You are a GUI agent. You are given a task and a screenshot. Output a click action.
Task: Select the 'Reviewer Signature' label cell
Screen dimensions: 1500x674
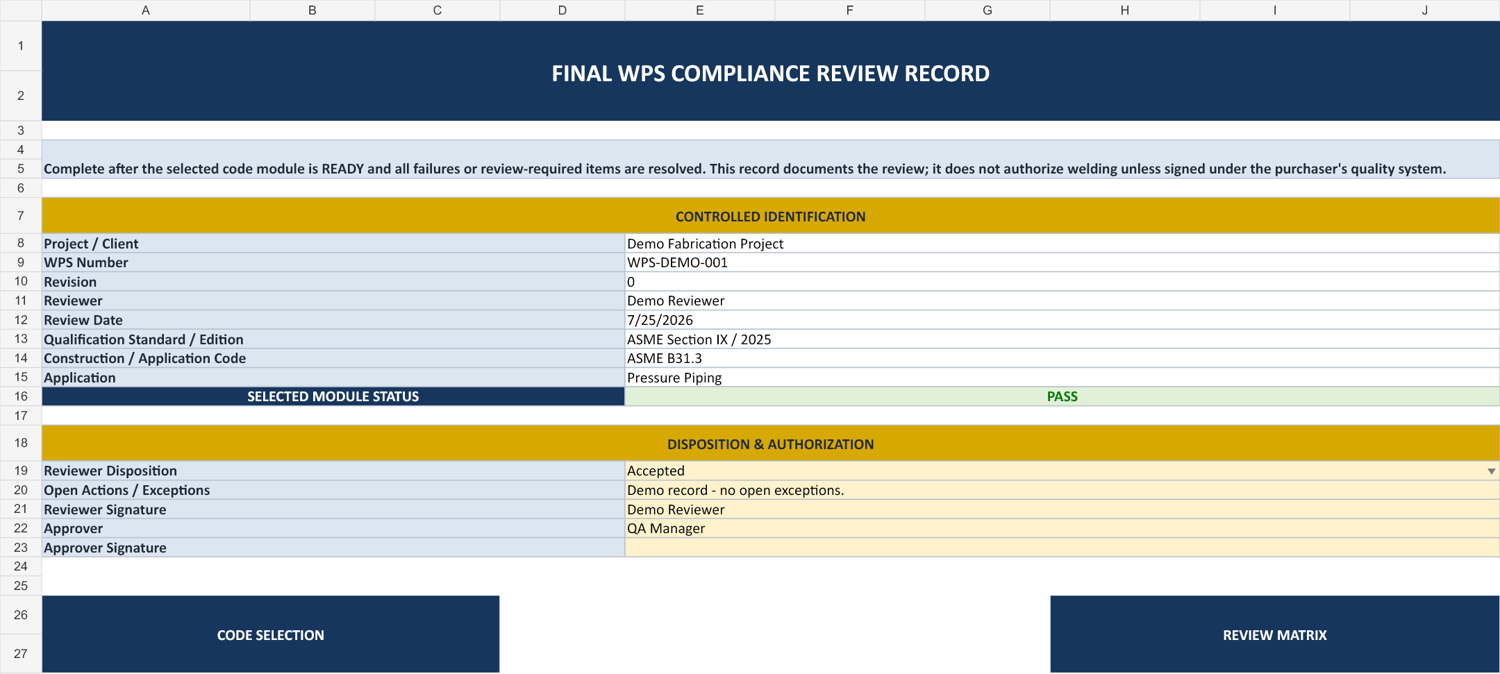[333, 509]
